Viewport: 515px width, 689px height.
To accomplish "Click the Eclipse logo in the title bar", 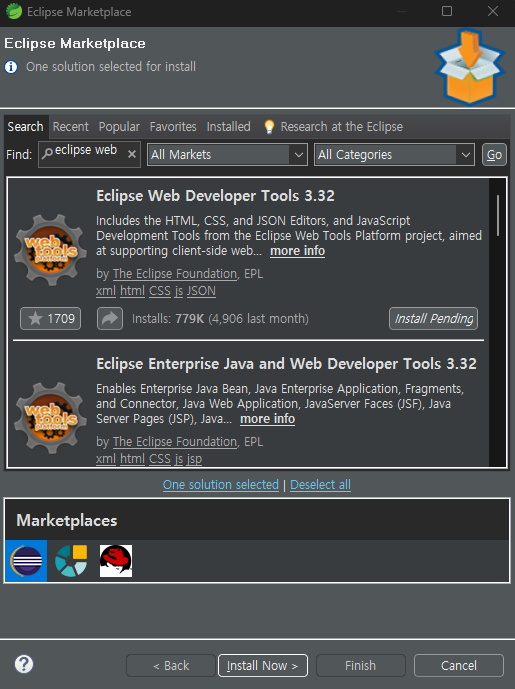I will [x=14, y=11].
